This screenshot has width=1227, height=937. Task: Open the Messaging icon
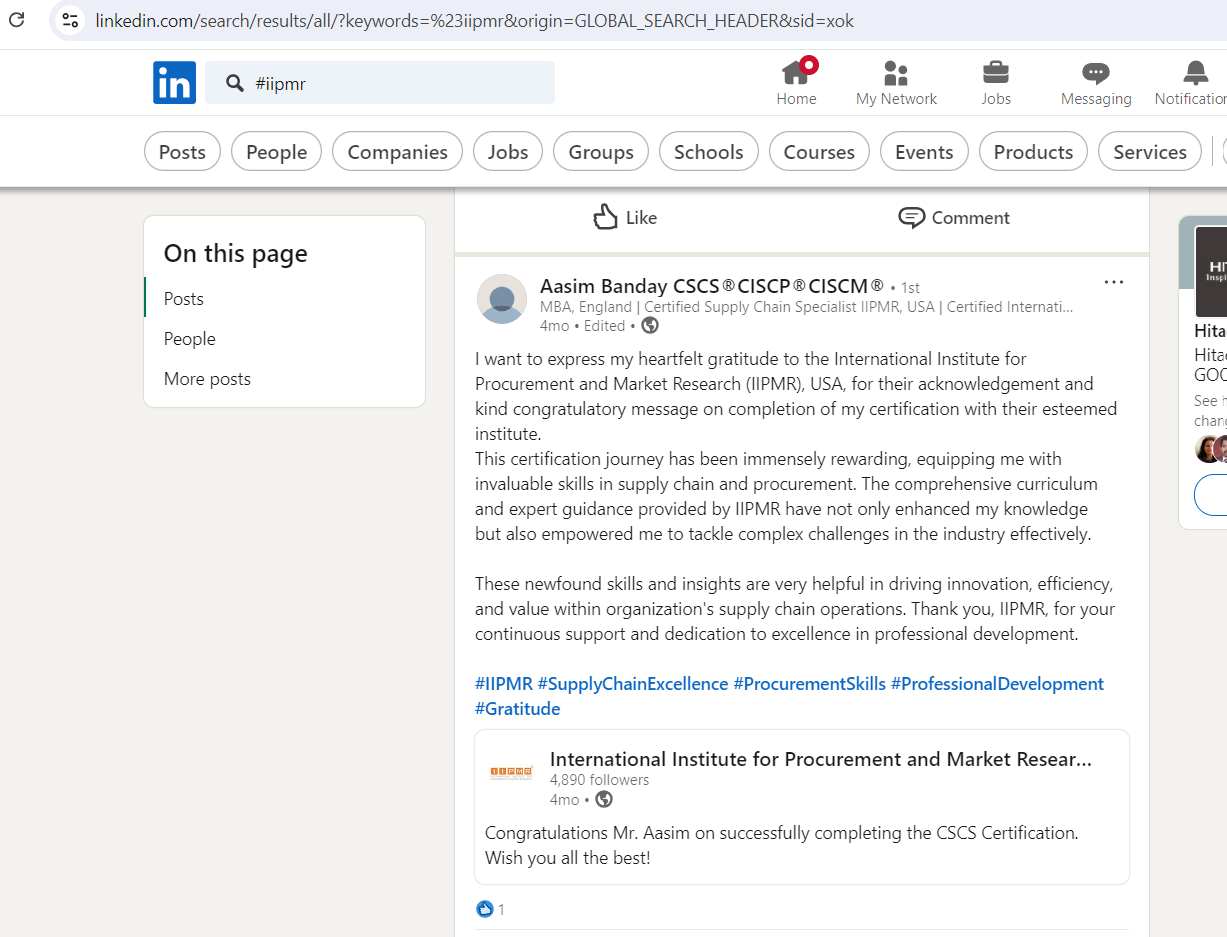(x=1096, y=73)
